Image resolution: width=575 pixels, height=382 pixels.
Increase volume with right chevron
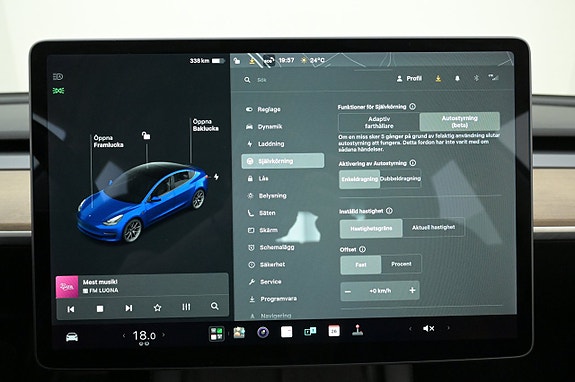pos(448,328)
